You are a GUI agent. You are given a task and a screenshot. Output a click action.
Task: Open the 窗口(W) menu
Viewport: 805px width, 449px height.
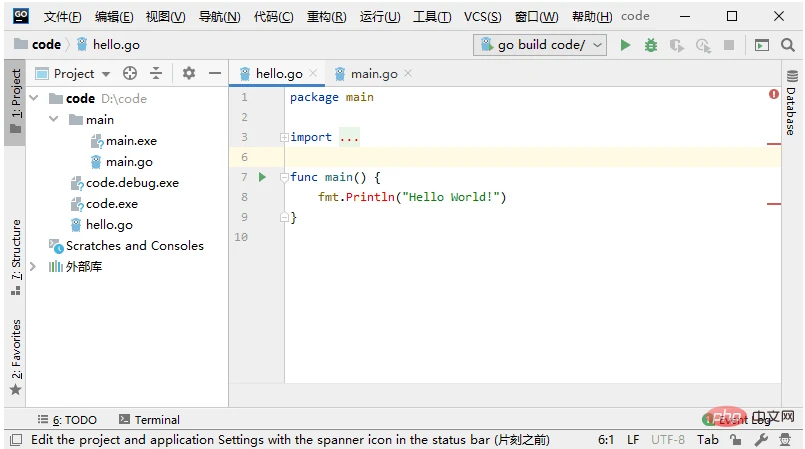coord(536,17)
